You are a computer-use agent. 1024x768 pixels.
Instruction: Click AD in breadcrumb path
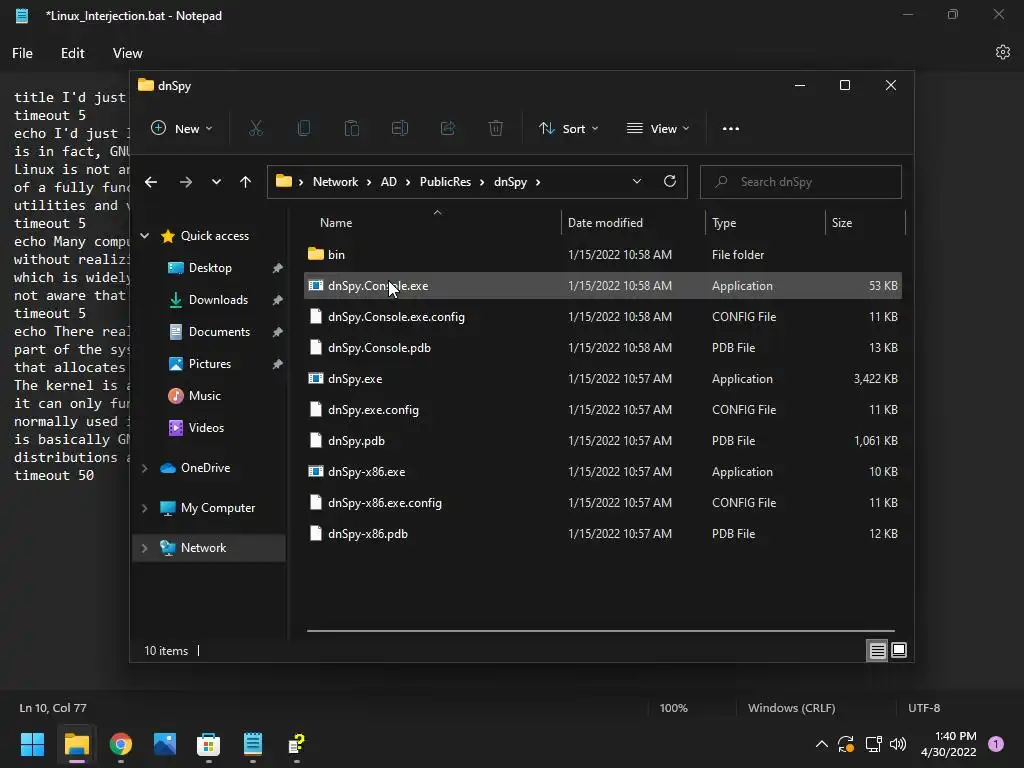pyautogui.click(x=389, y=182)
